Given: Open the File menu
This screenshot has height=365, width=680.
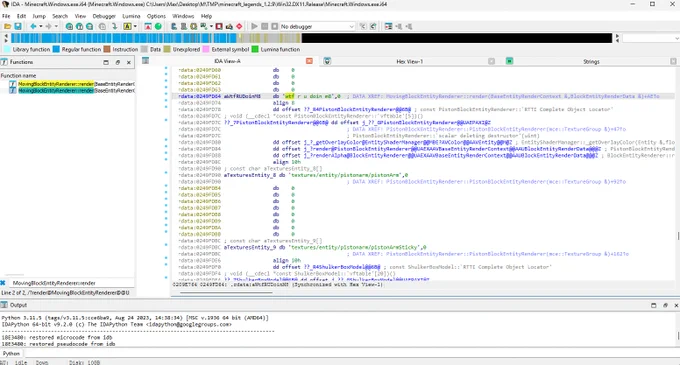Looking at the screenshot, I should click(x=6, y=16).
